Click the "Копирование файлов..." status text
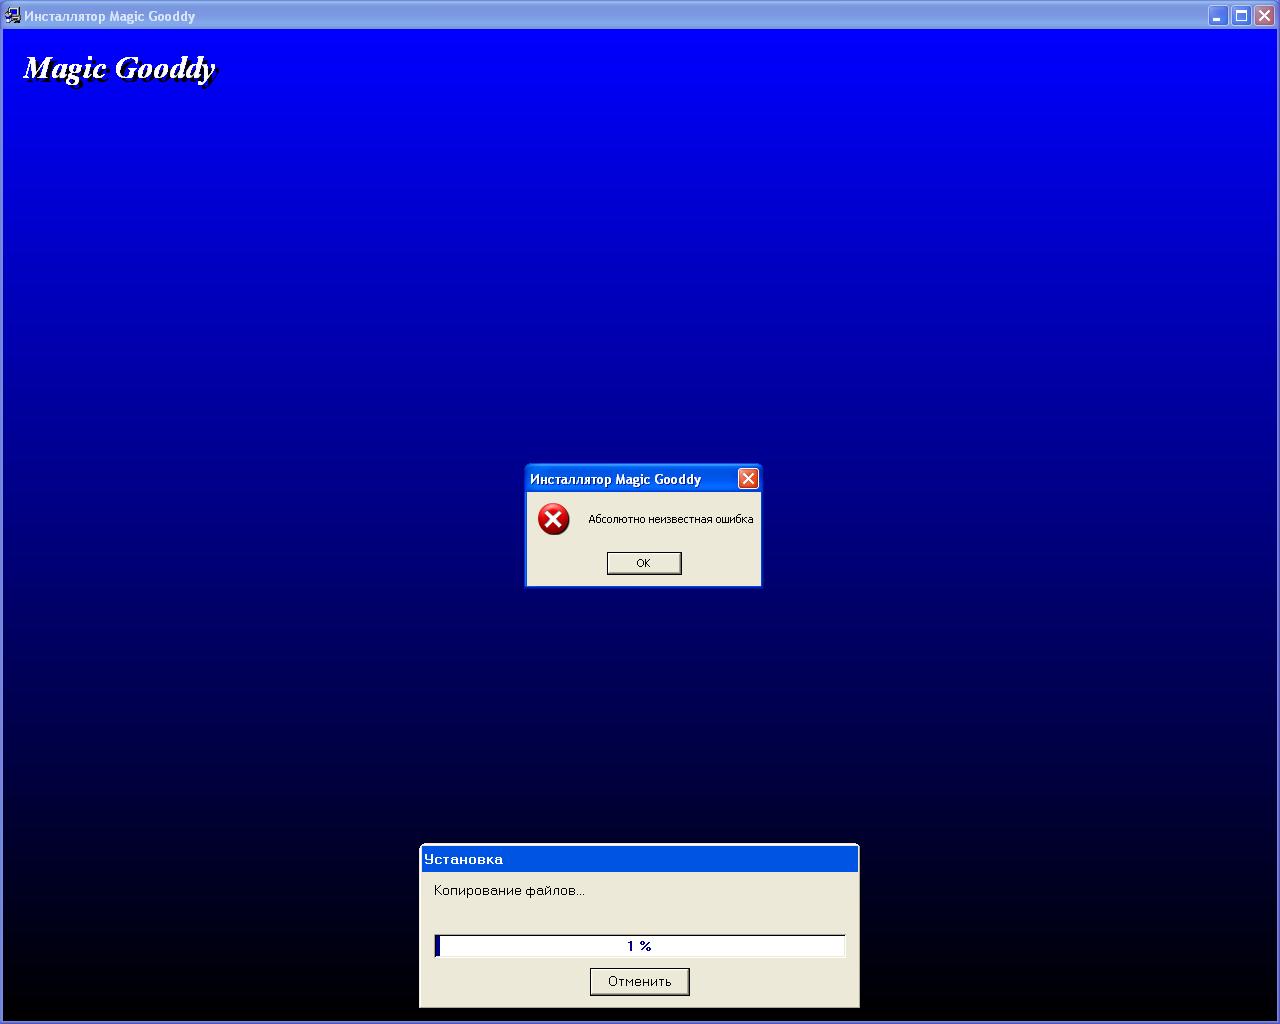 [509, 890]
